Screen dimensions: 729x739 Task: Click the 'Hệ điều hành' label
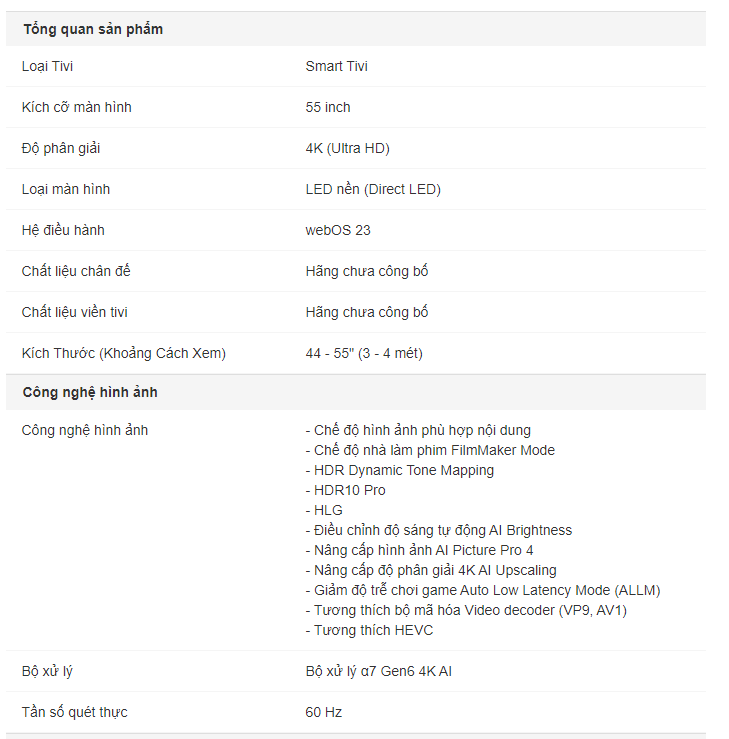(x=63, y=230)
